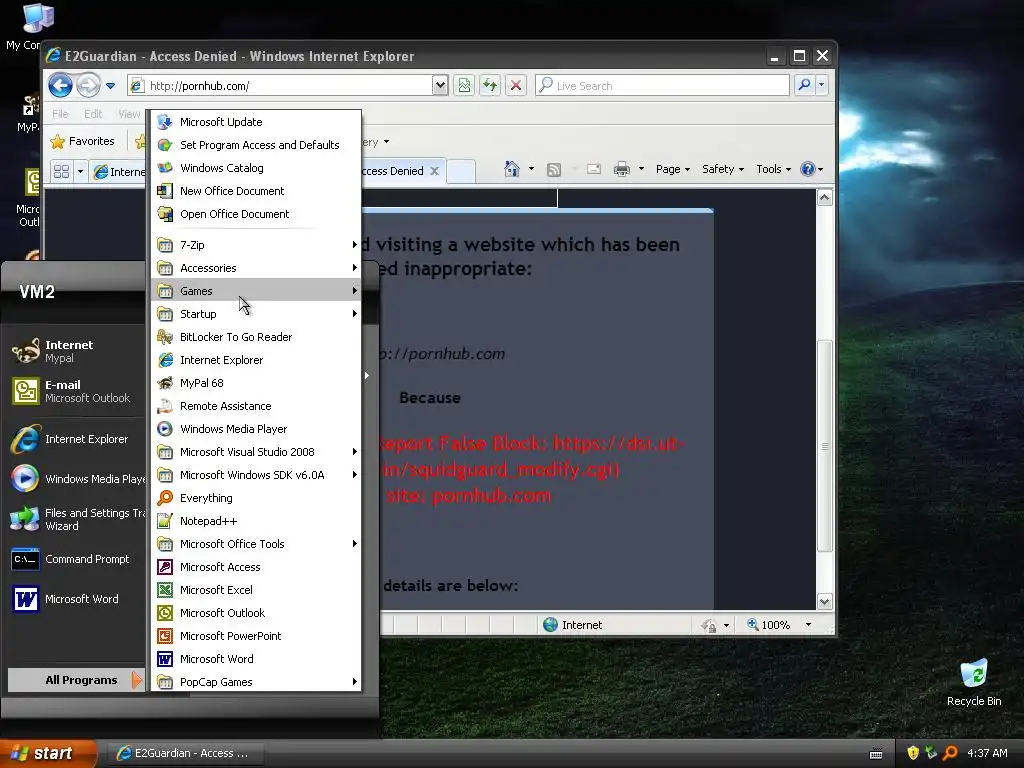
Task: Click the RSS feeds icon in command bar
Action: point(554,170)
